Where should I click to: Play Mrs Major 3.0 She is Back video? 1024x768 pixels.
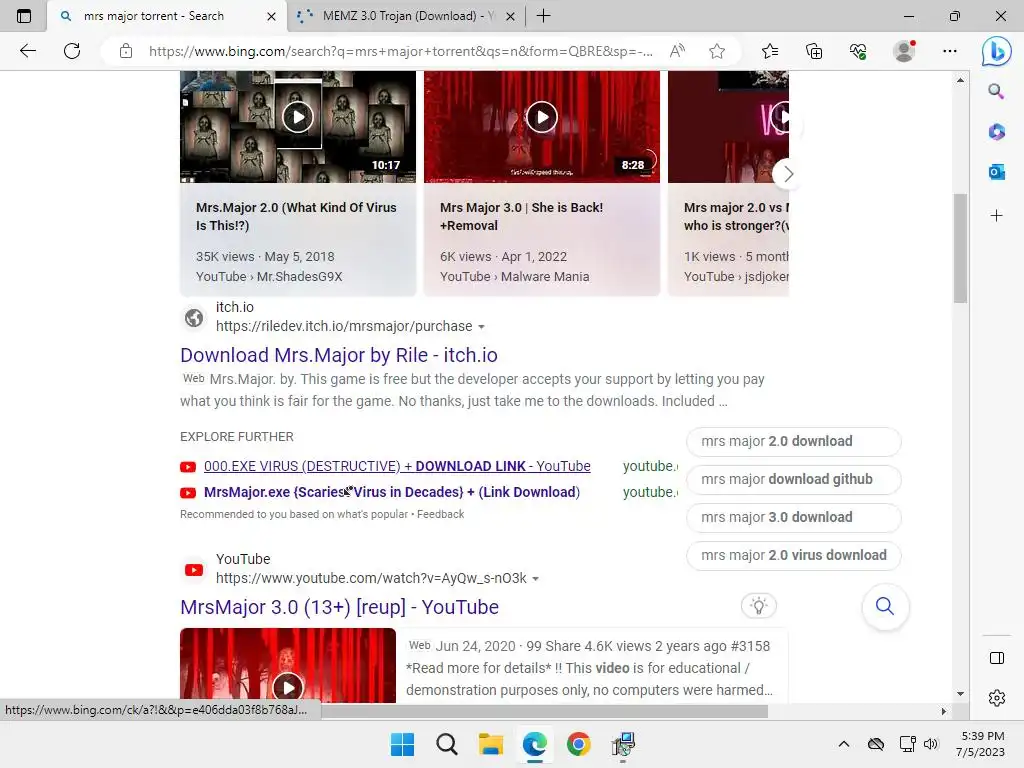coord(541,118)
